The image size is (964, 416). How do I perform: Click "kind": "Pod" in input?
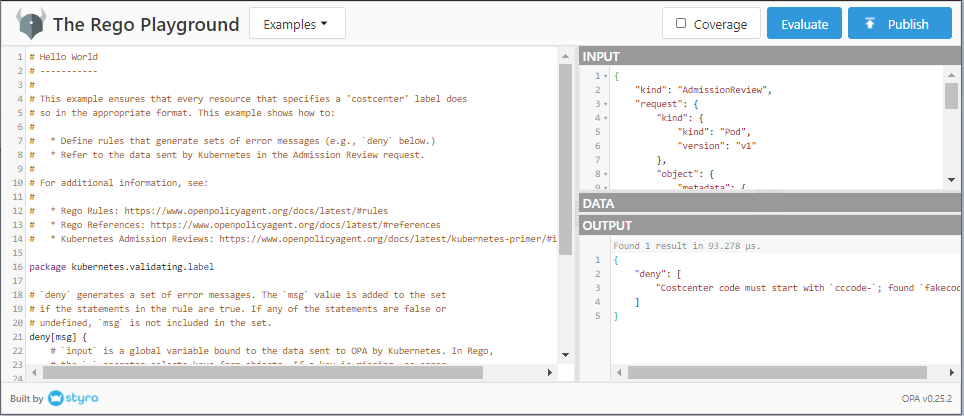(x=714, y=131)
